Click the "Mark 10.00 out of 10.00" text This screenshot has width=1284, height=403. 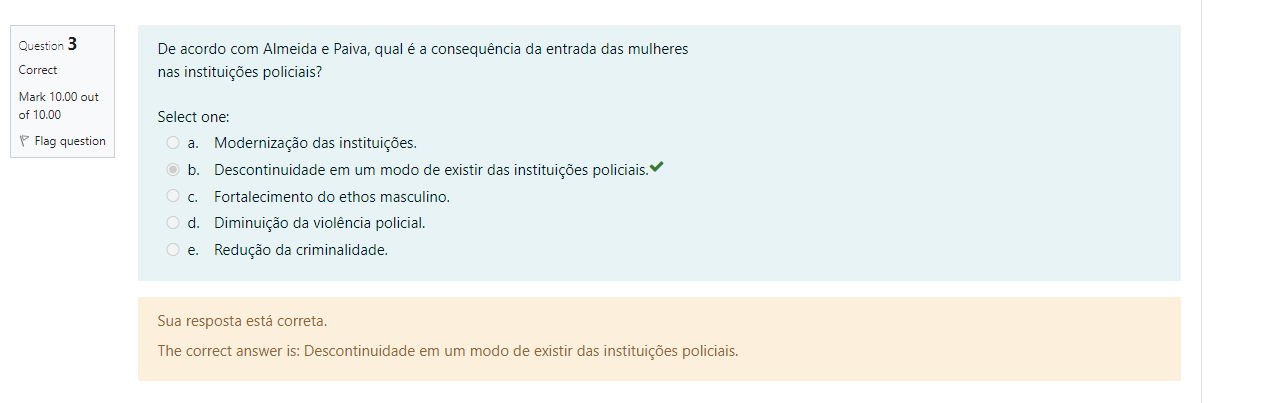coord(58,105)
